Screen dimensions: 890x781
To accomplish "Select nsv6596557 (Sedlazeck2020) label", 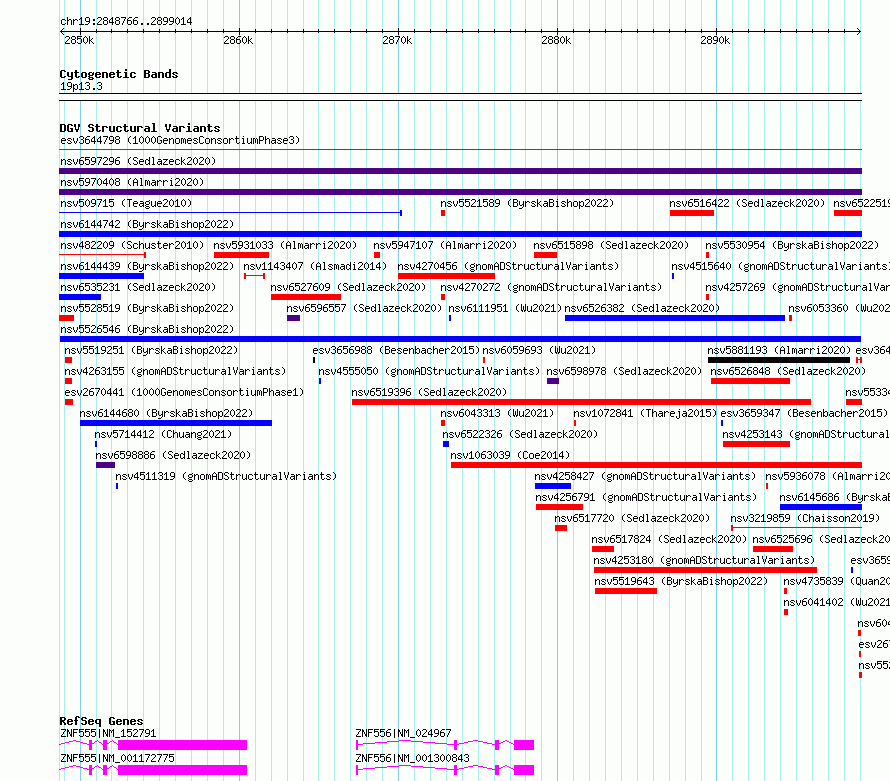I will 364,308.
